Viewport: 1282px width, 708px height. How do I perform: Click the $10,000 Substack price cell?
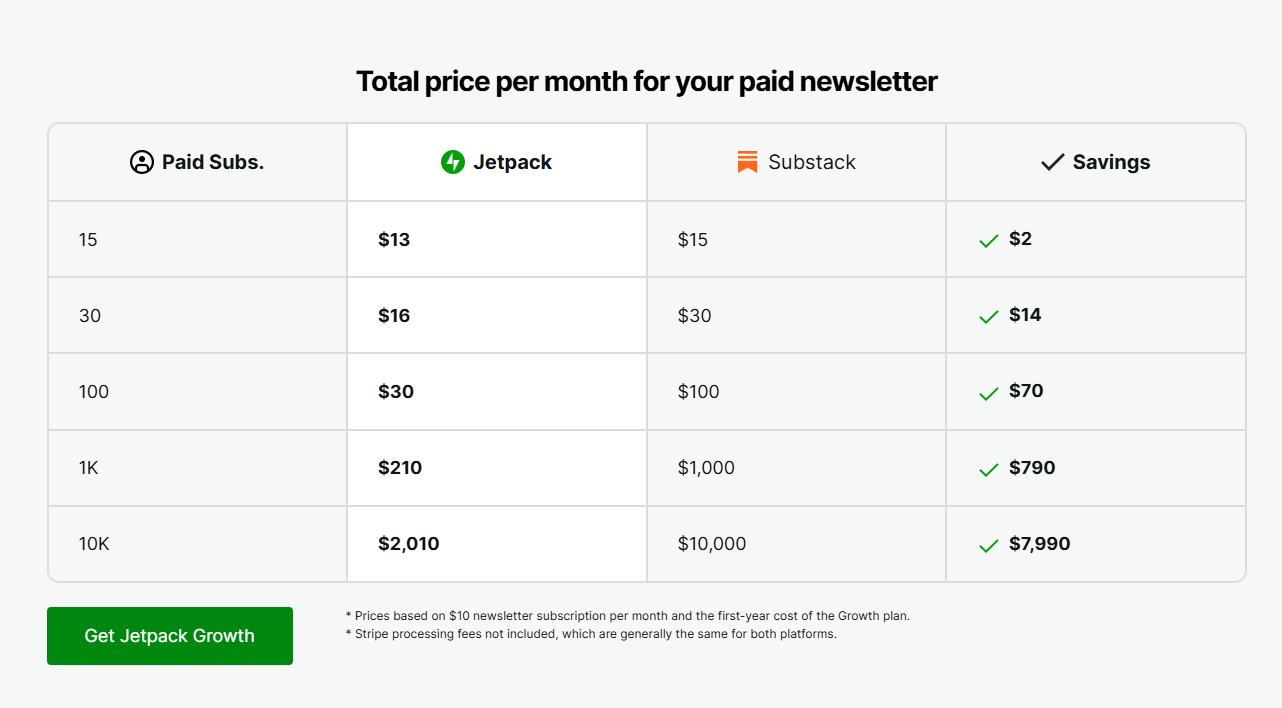(x=712, y=544)
